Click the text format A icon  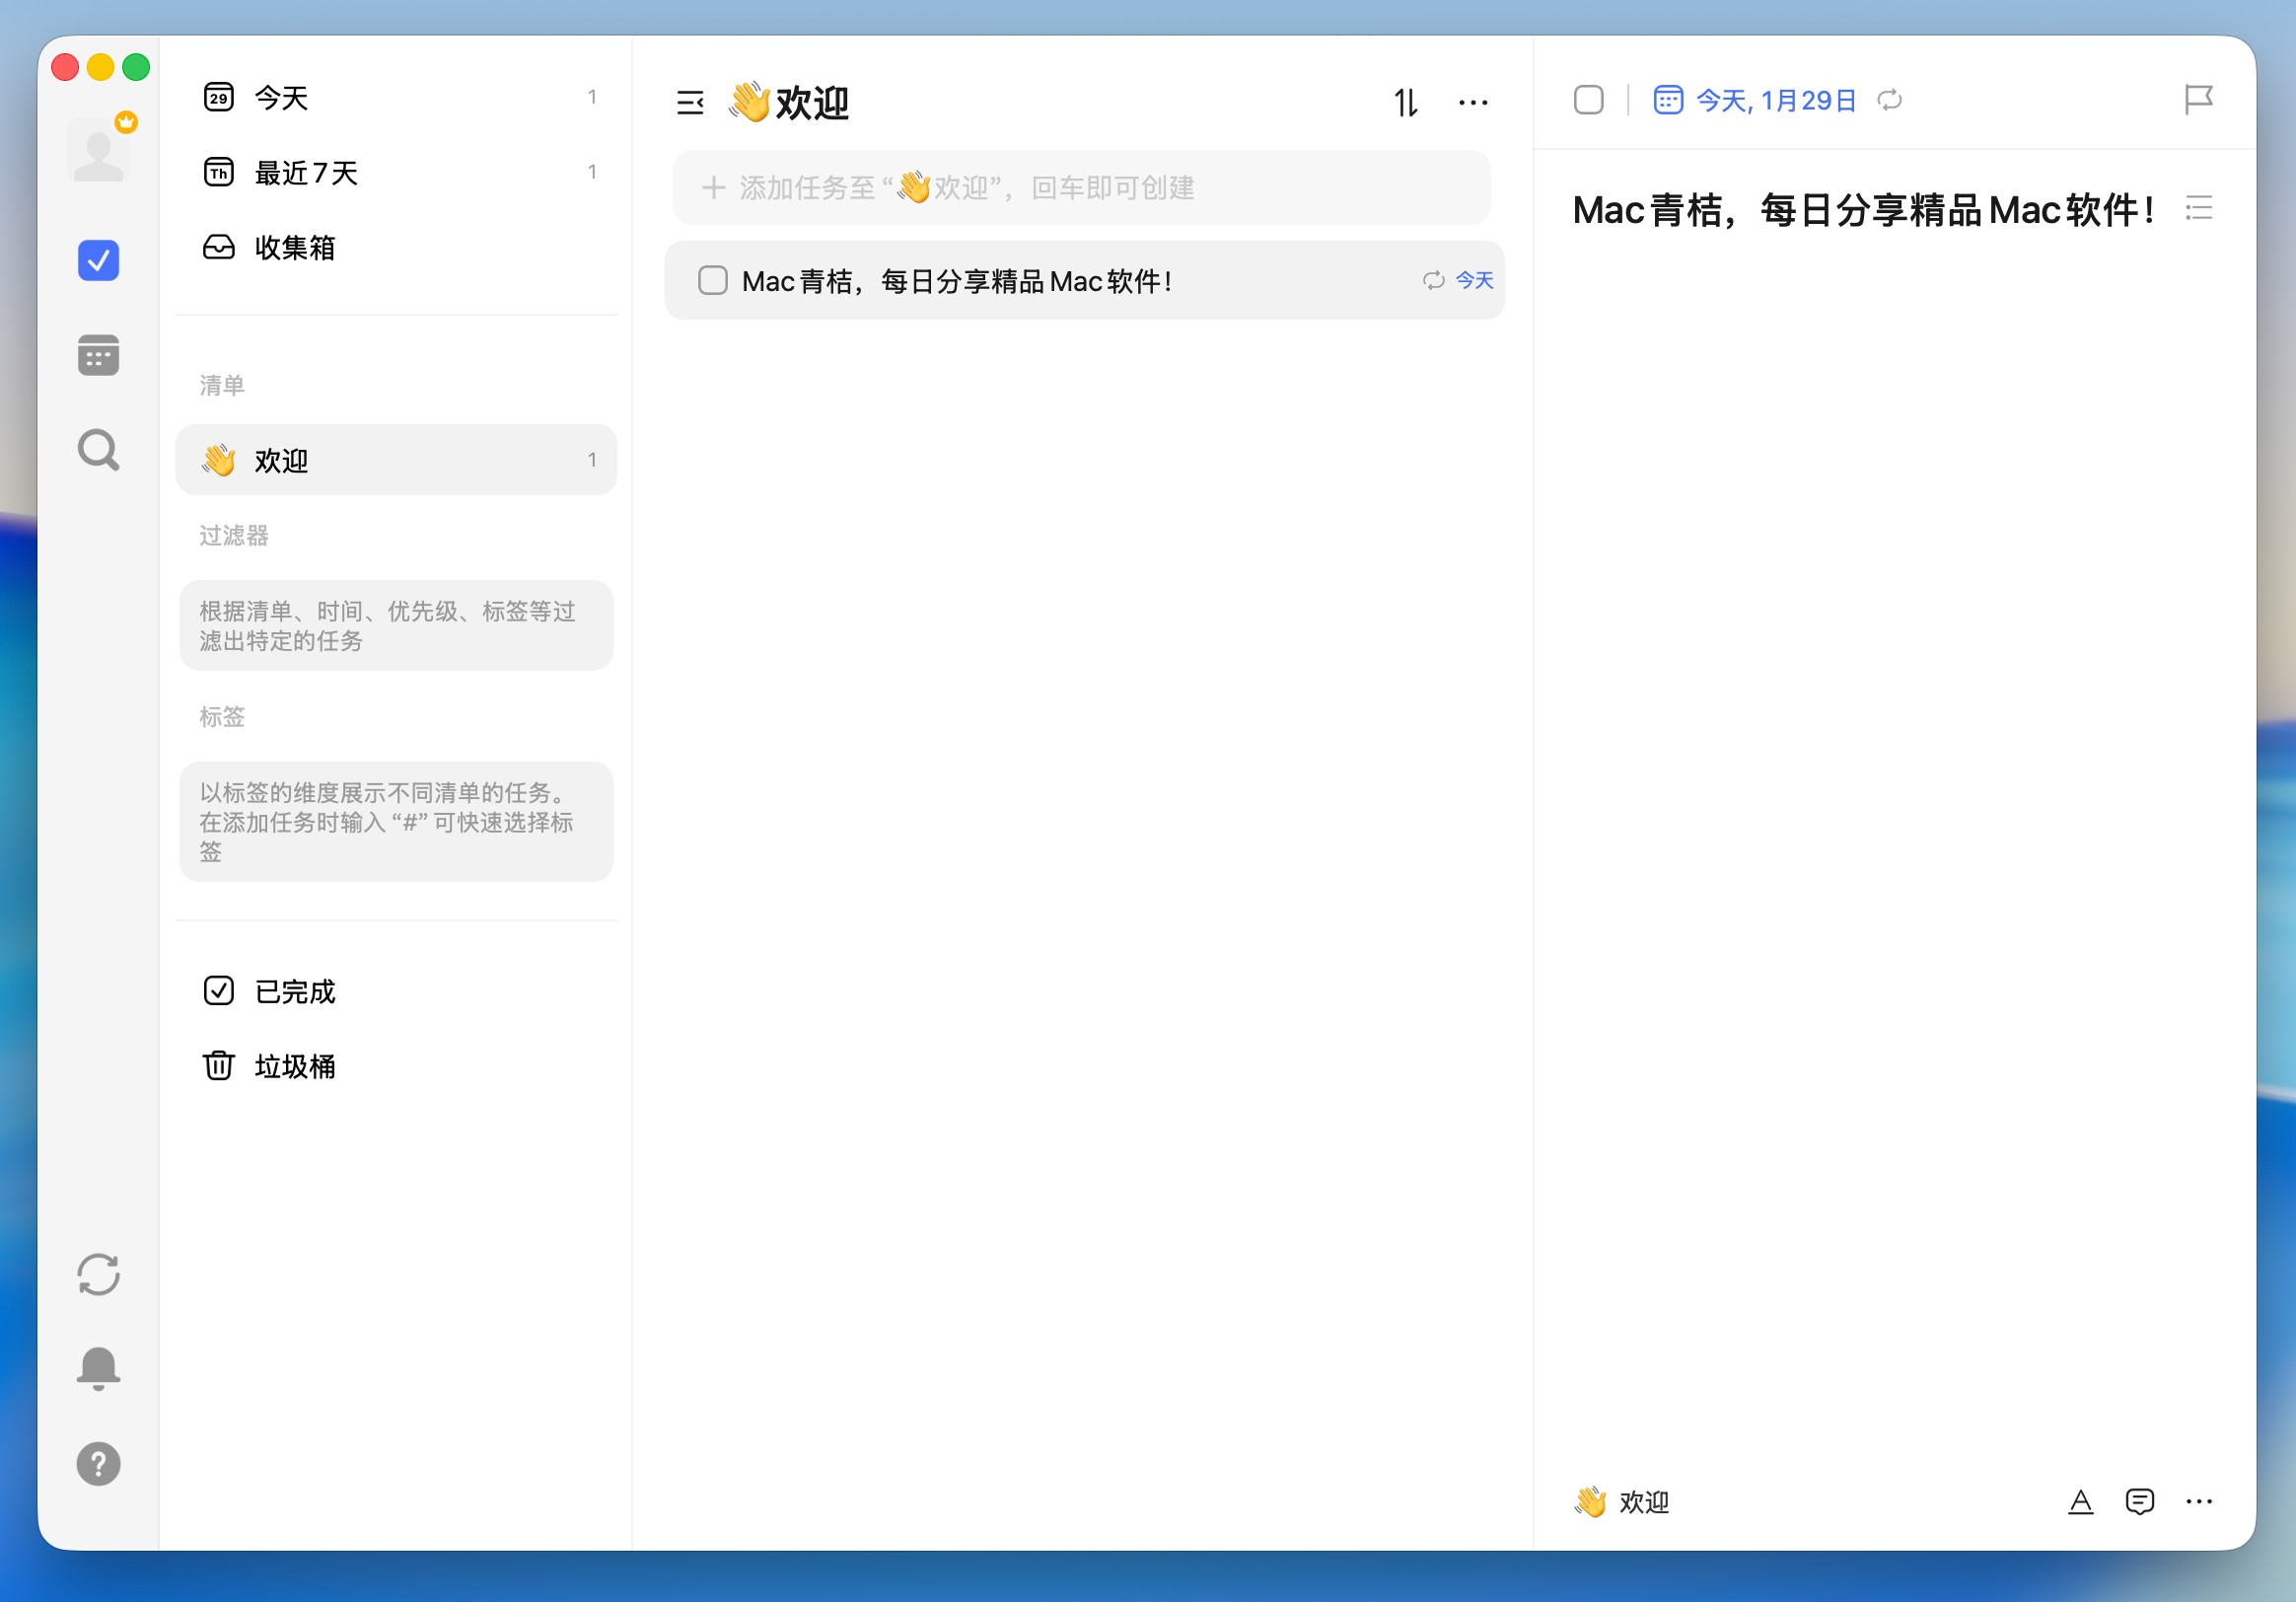click(2080, 1501)
